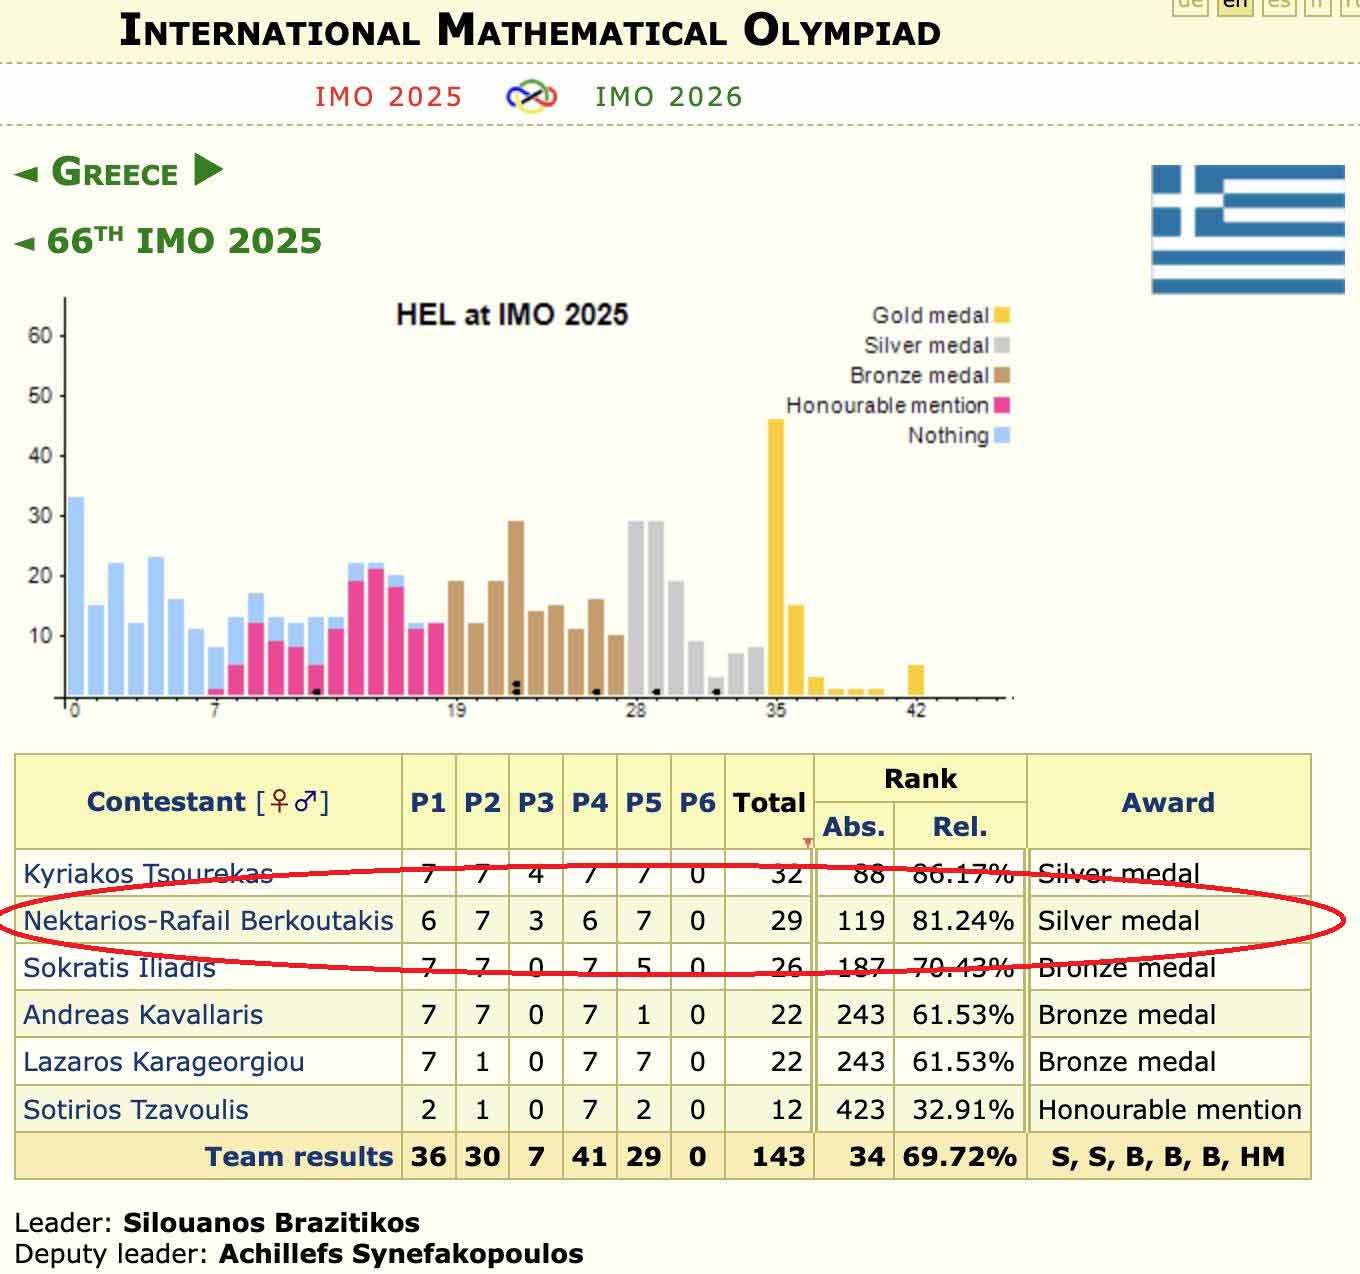The width and height of the screenshot is (1360, 1274).
Task: Click the chart title HEL at IMO 2025
Action: pos(512,314)
